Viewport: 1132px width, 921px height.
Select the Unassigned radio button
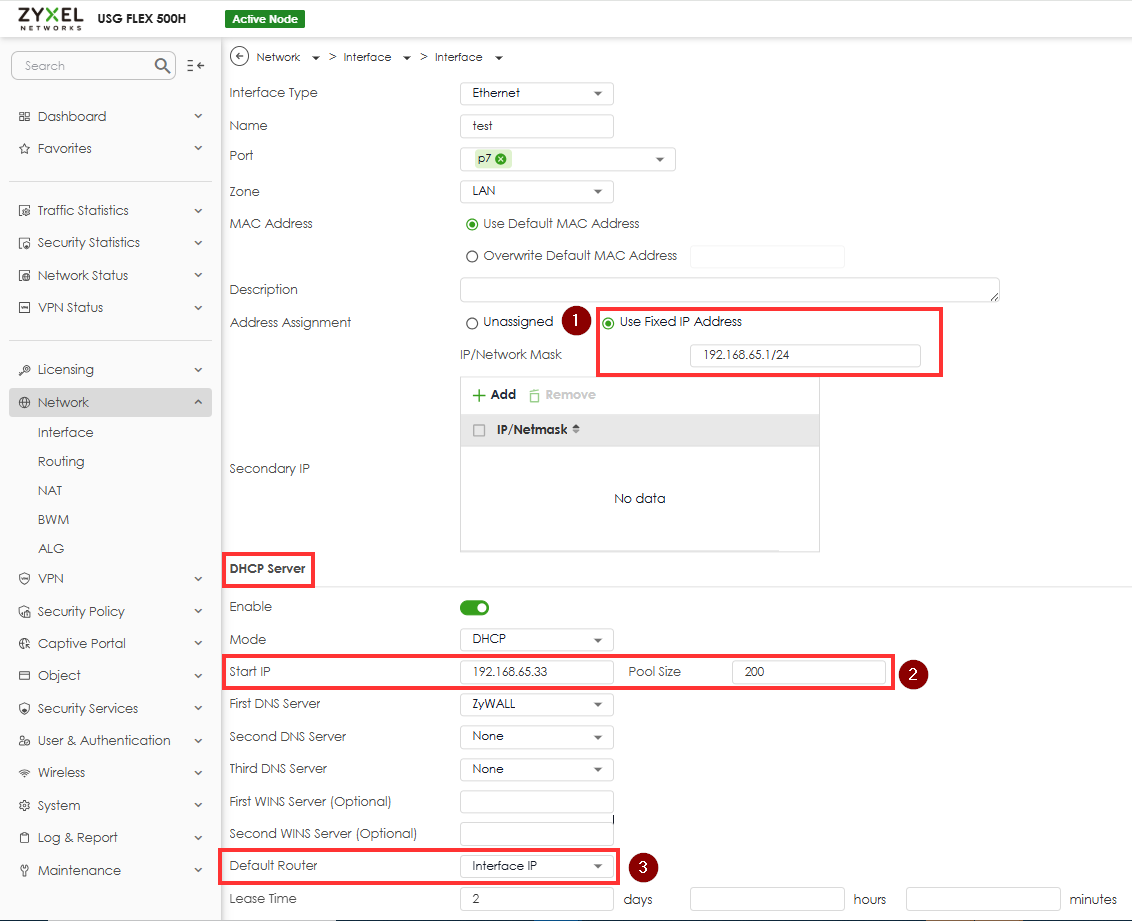pyautogui.click(x=472, y=323)
